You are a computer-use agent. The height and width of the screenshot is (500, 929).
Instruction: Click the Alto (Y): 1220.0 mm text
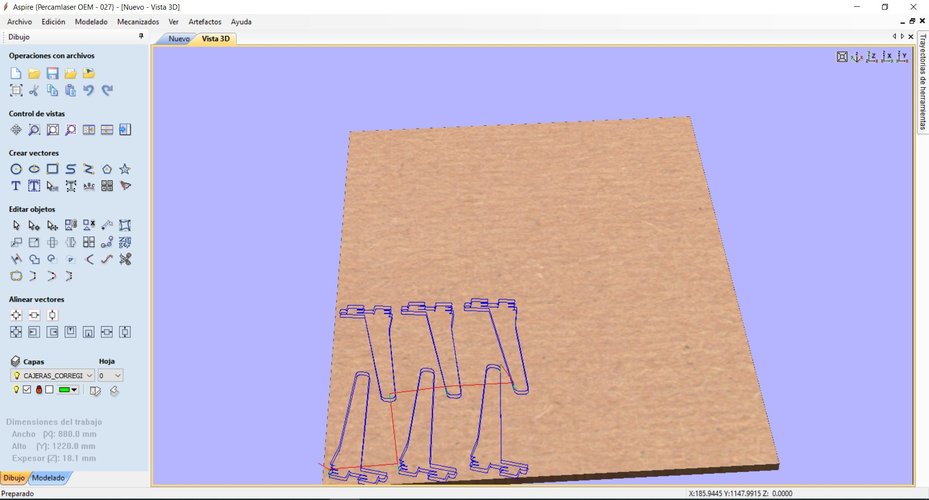[x=53, y=446]
